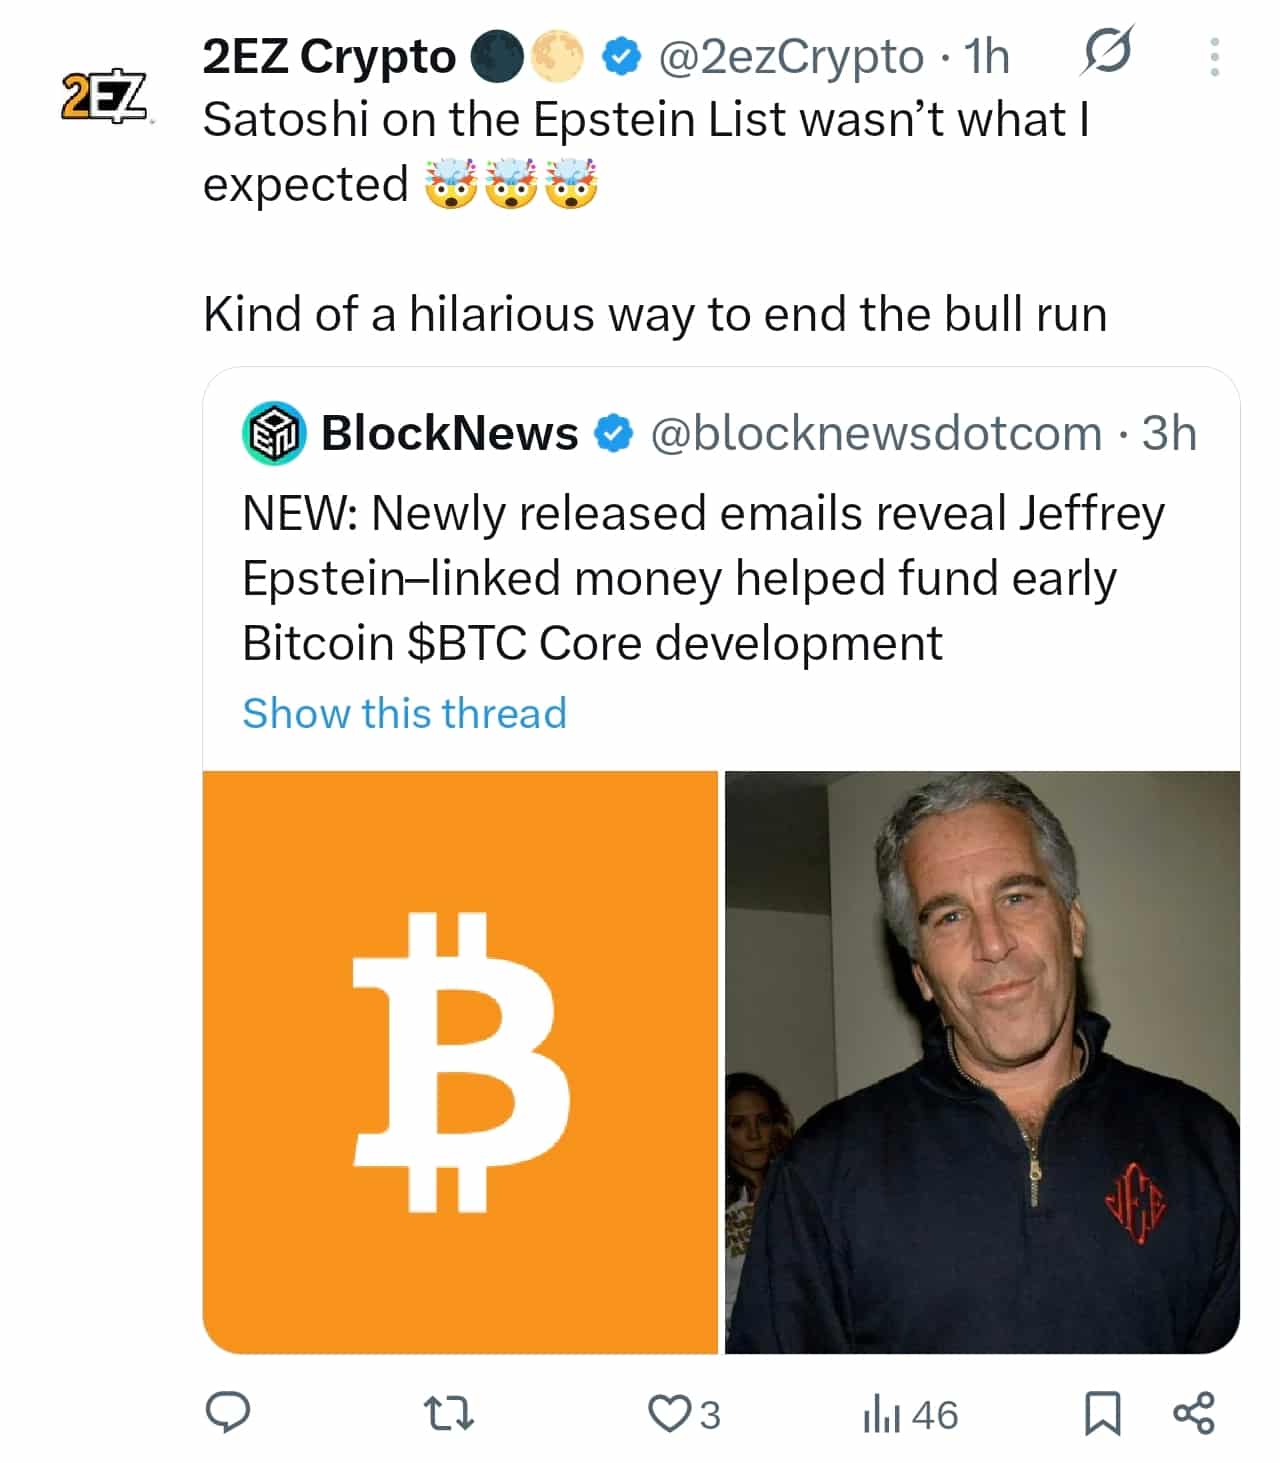Click the Show this thread link
Viewport: 1280px width, 1463px height.
[404, 713]
